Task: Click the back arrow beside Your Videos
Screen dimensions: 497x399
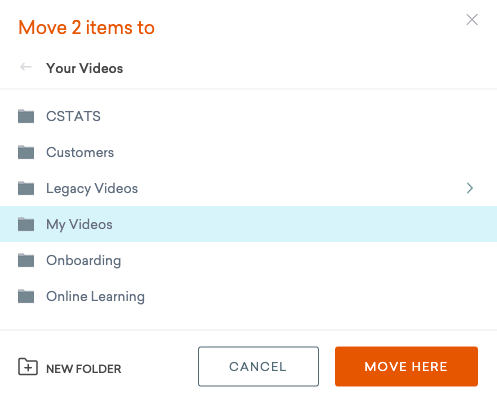Action: (26, 67)
